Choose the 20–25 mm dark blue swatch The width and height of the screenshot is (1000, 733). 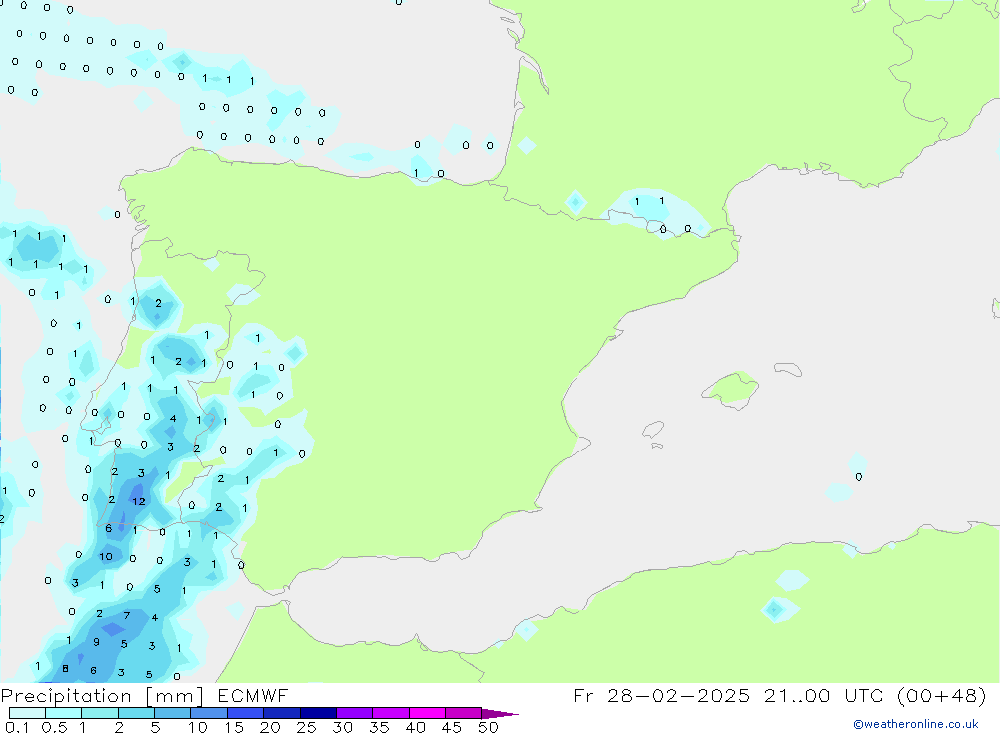[x=282, y=713]
